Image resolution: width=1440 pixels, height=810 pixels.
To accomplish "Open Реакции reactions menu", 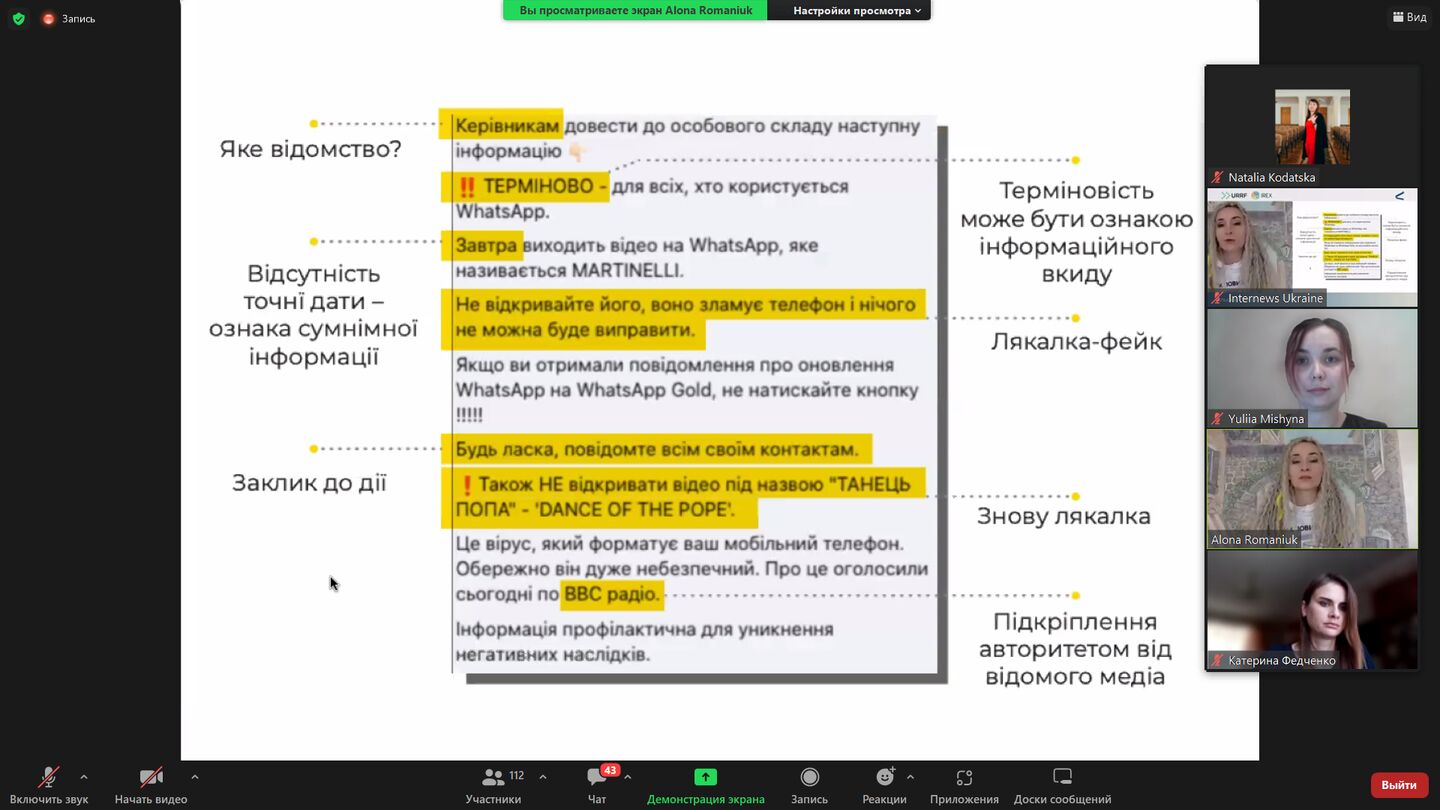I will pyautogui.click(x=884, y=785).
